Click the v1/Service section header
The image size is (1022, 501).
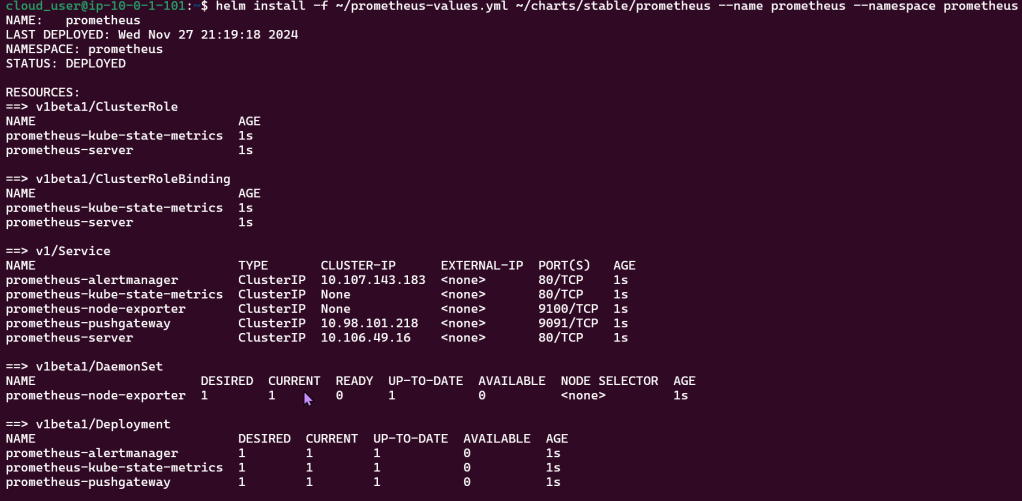click(58, 251)
